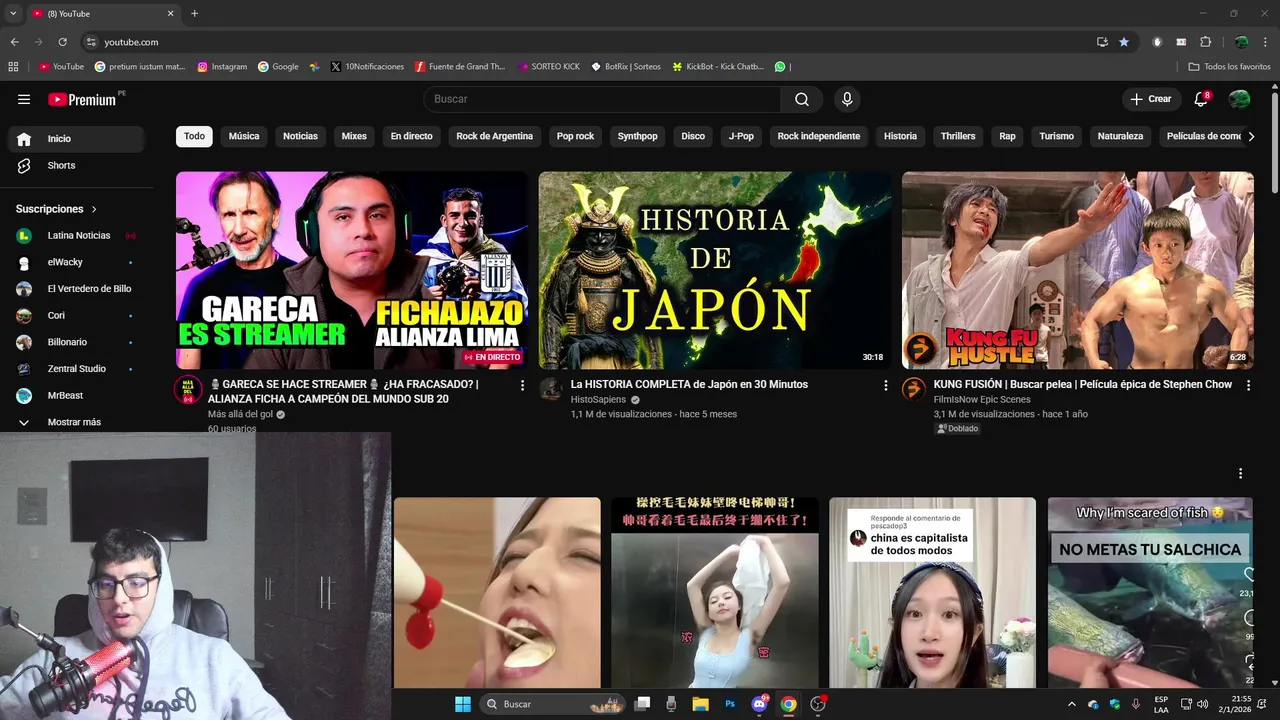Select the Historia filter chip

coord(900,136)
